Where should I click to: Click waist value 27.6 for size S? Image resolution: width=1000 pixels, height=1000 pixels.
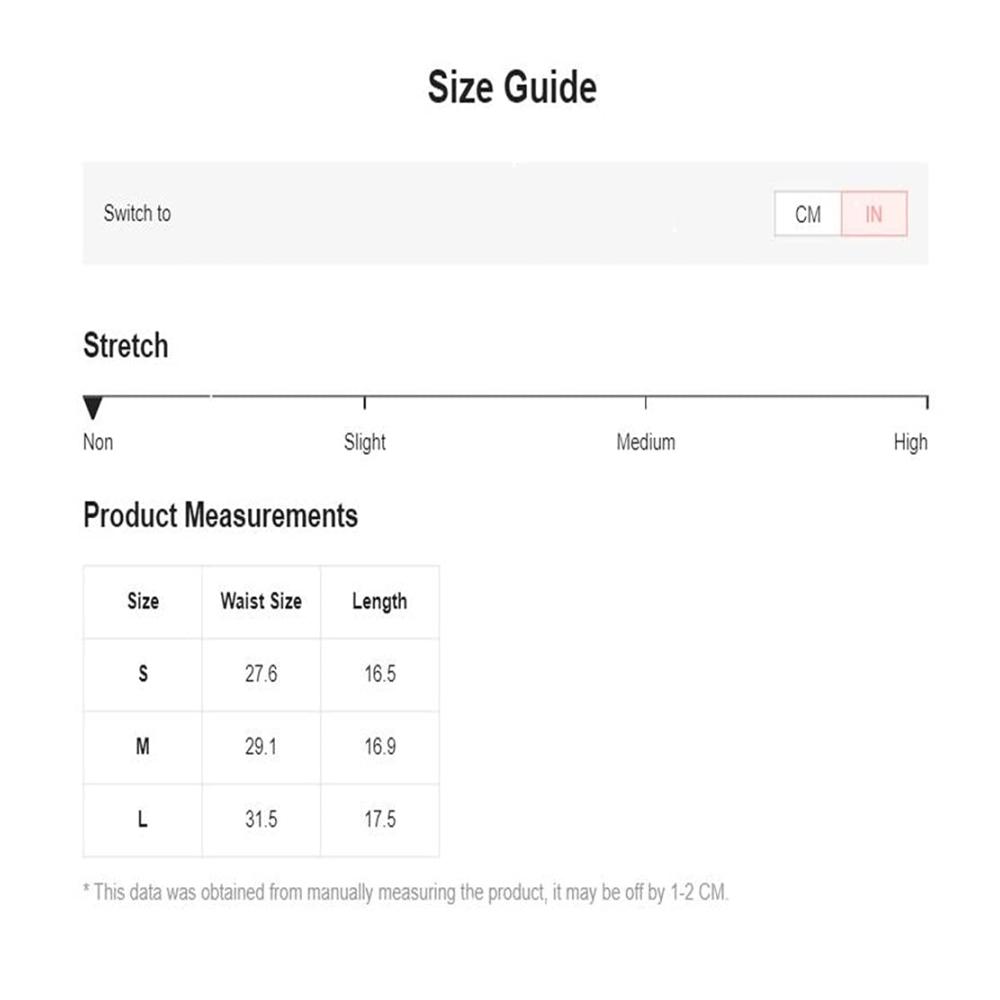pos(261,674)
